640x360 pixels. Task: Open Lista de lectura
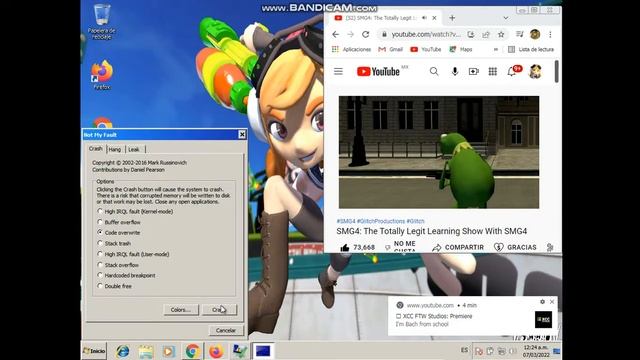click(531, 49)
